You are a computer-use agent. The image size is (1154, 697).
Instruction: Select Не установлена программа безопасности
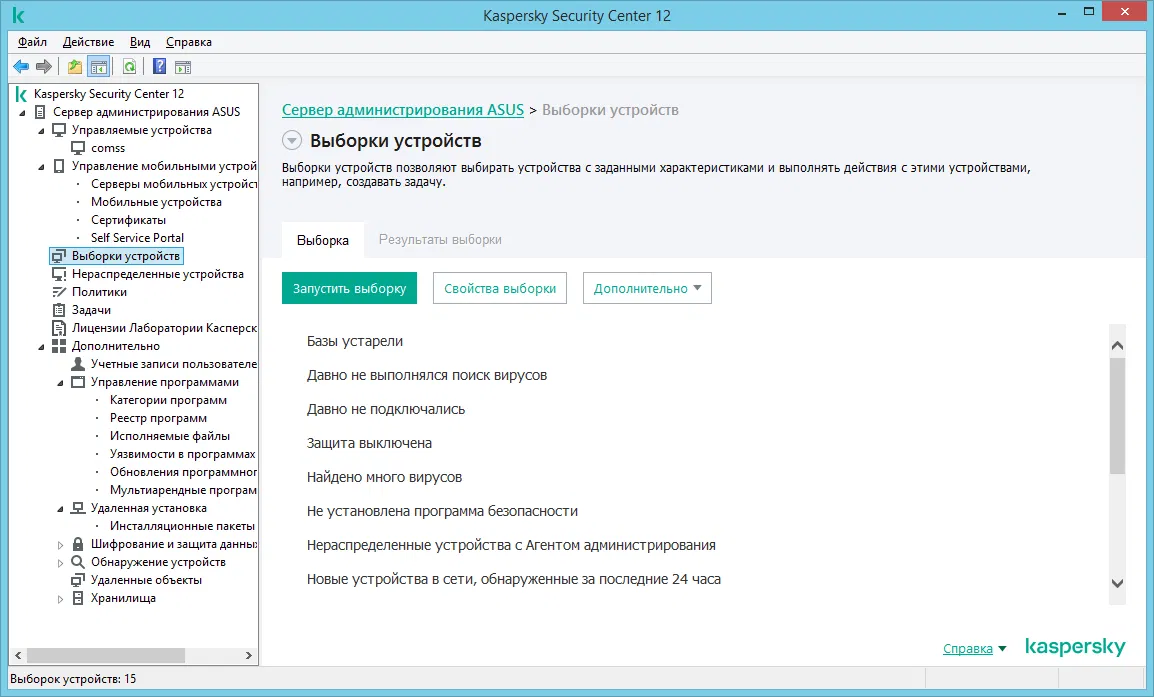coord(442,511)
